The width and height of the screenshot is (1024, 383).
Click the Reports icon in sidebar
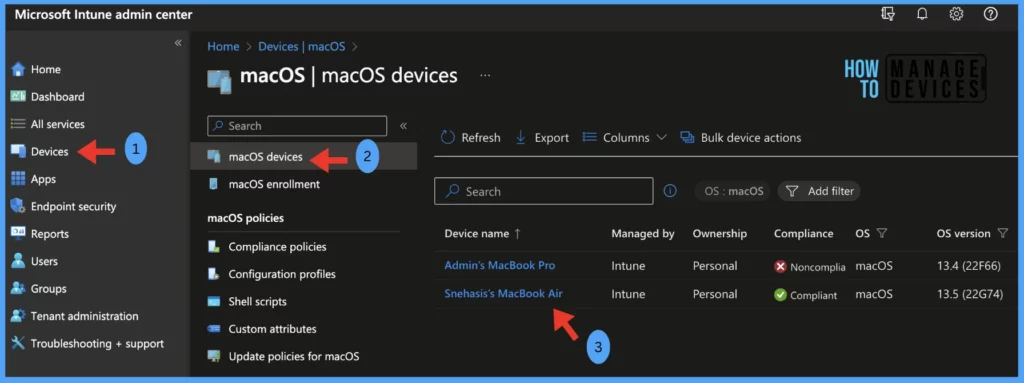tap(18, 234)
